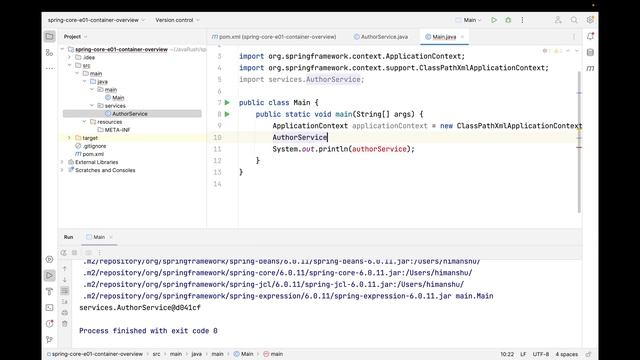Toggle the Project tool window folder icon
Viewport: 640px width, 360px height.
pos(49,36)
